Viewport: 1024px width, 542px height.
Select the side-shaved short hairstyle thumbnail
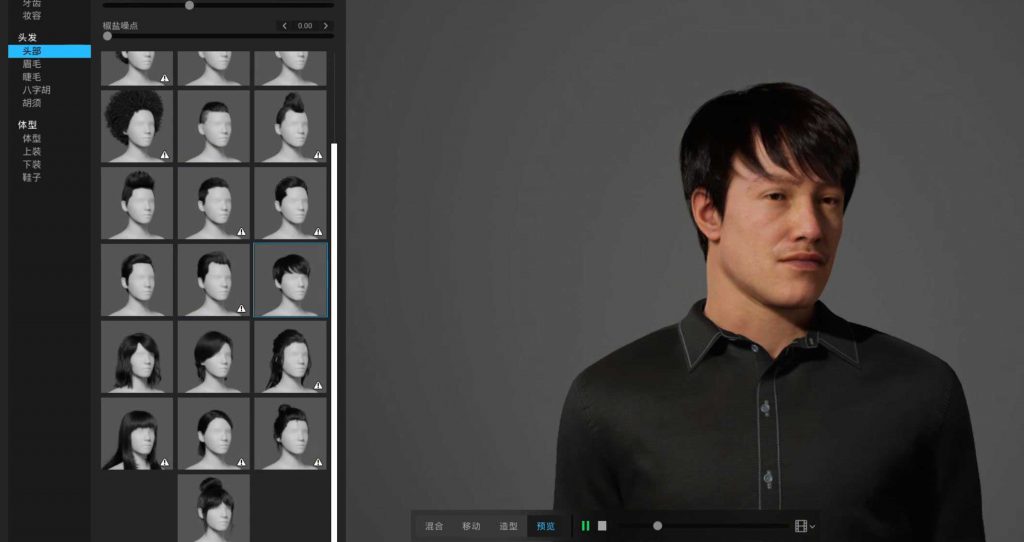tap(214, 126)
